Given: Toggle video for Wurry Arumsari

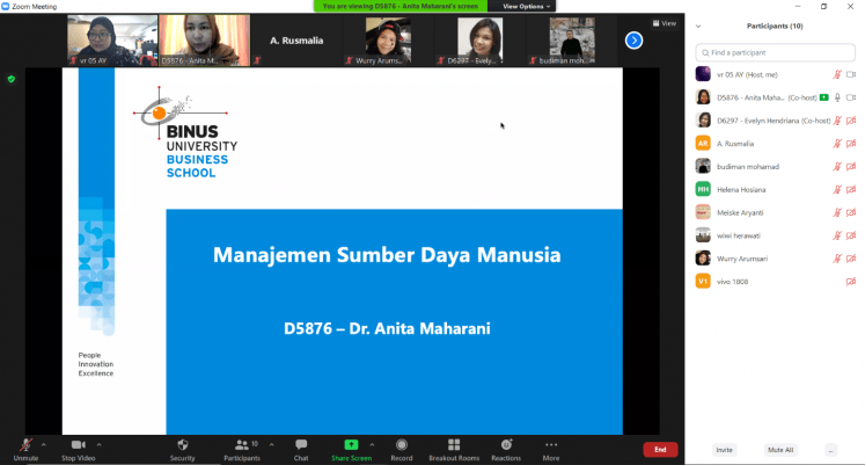Looking at the screenshot, I should pos(851,258).
